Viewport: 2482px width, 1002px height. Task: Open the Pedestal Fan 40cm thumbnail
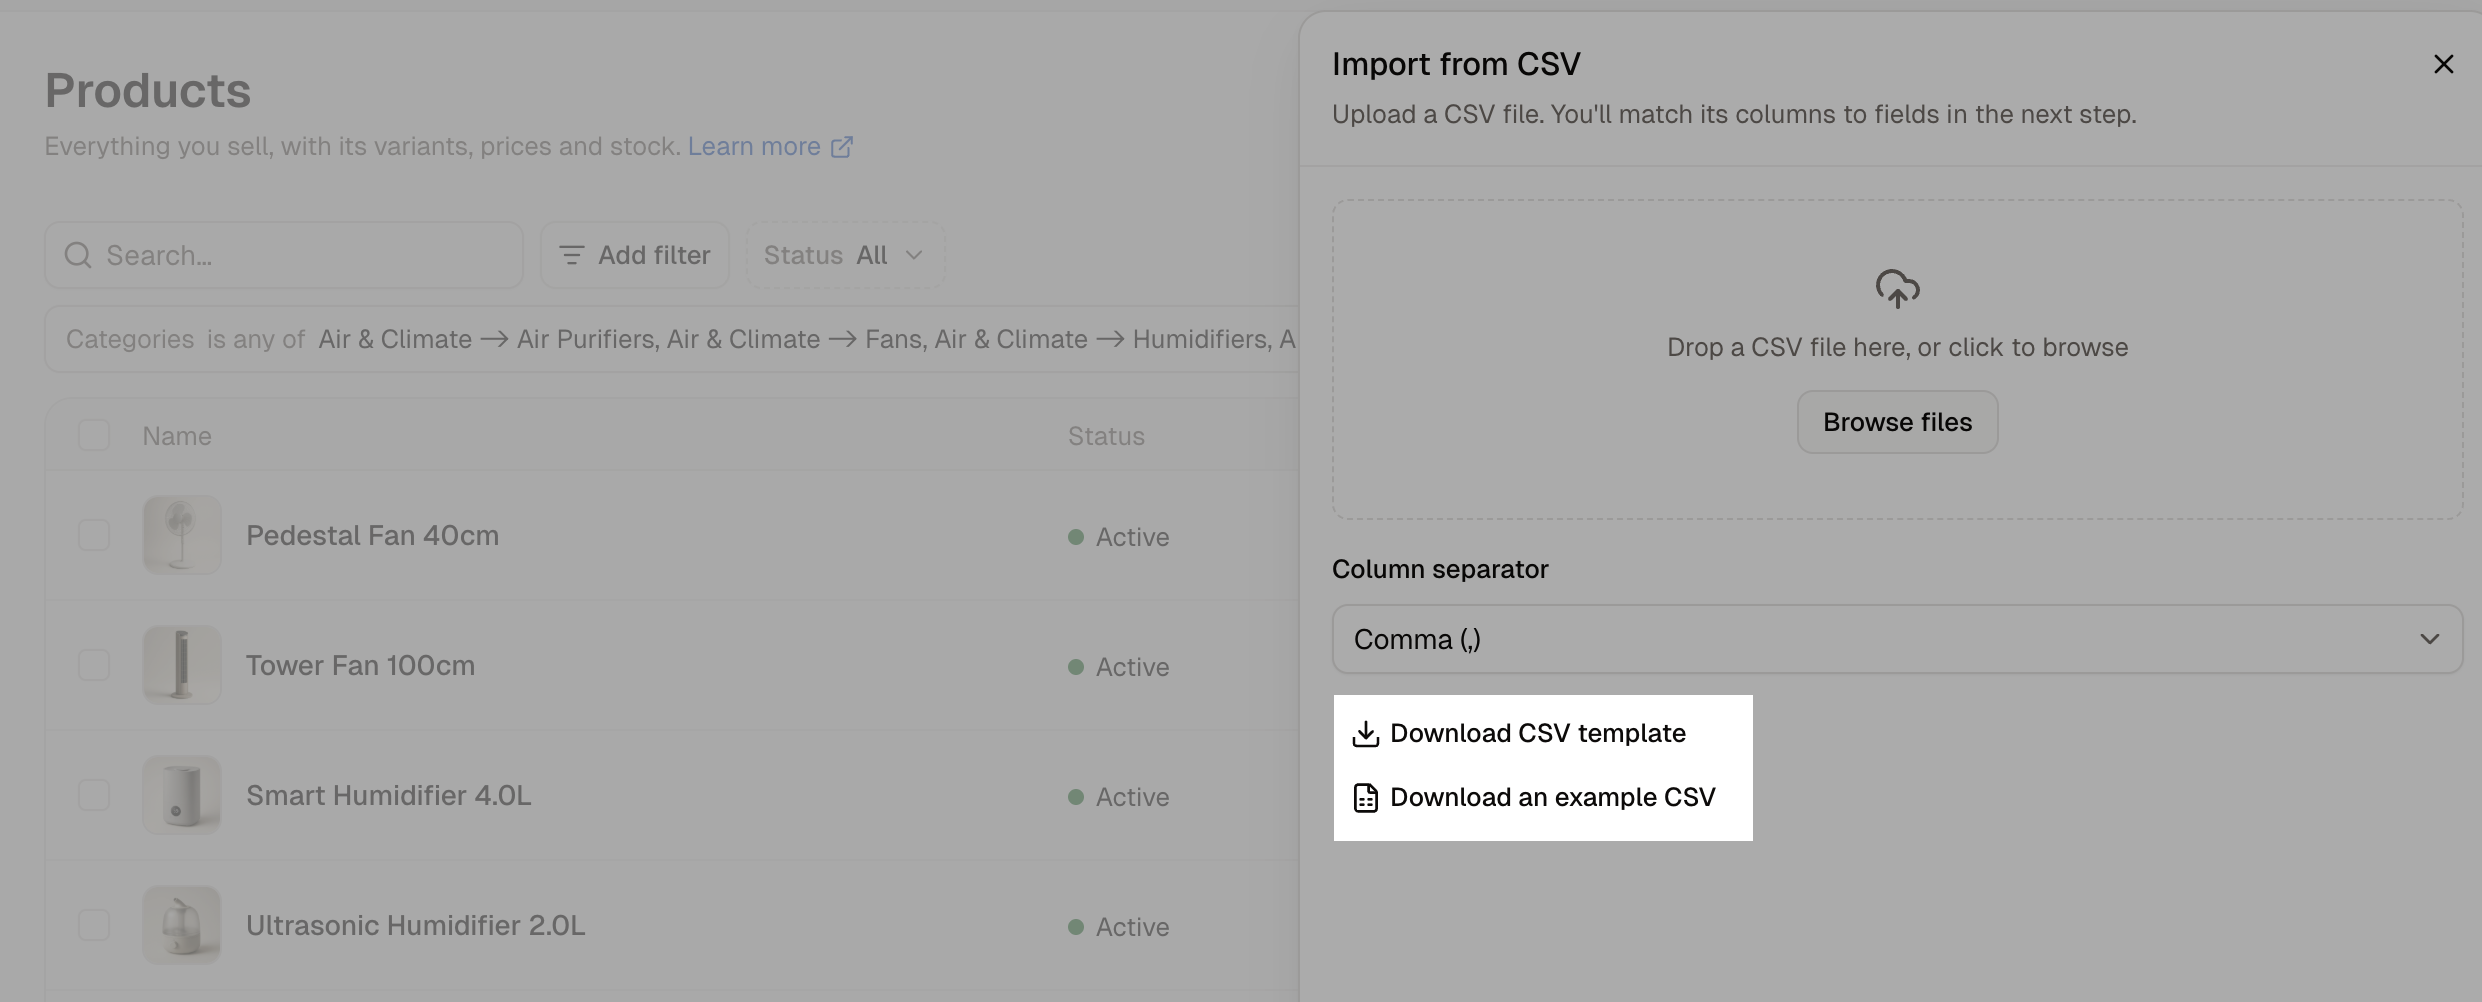[x=182, y=535]
